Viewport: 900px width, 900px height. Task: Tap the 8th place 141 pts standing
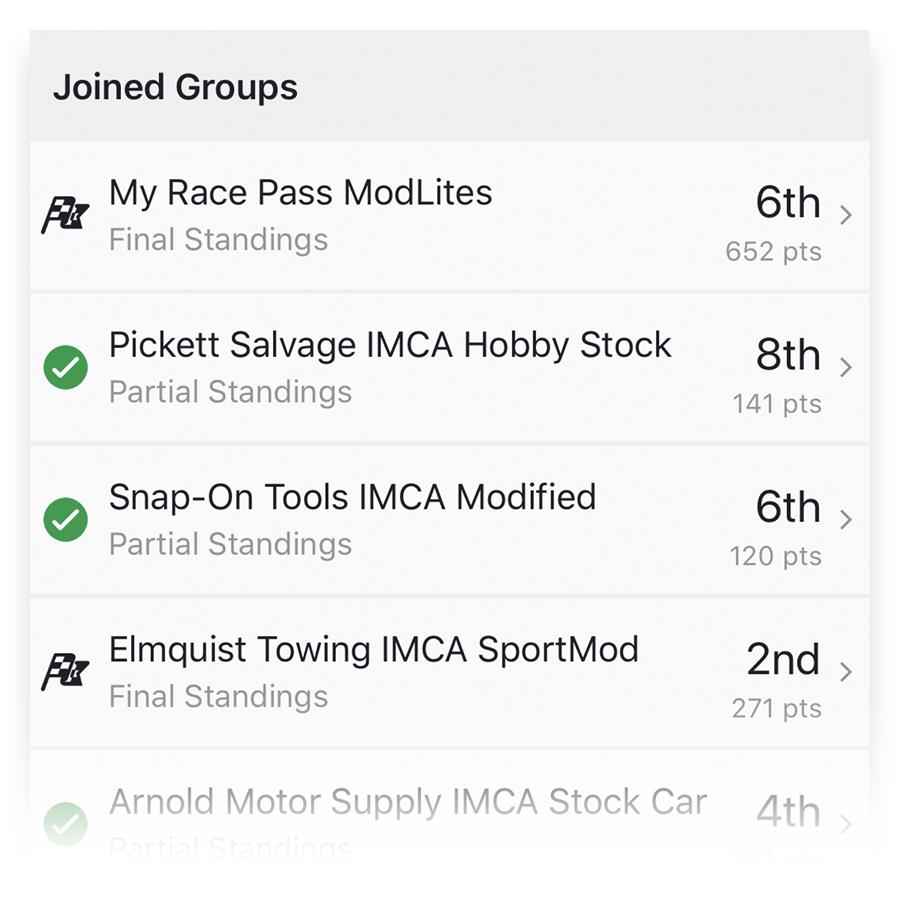[x=777, y=376]
